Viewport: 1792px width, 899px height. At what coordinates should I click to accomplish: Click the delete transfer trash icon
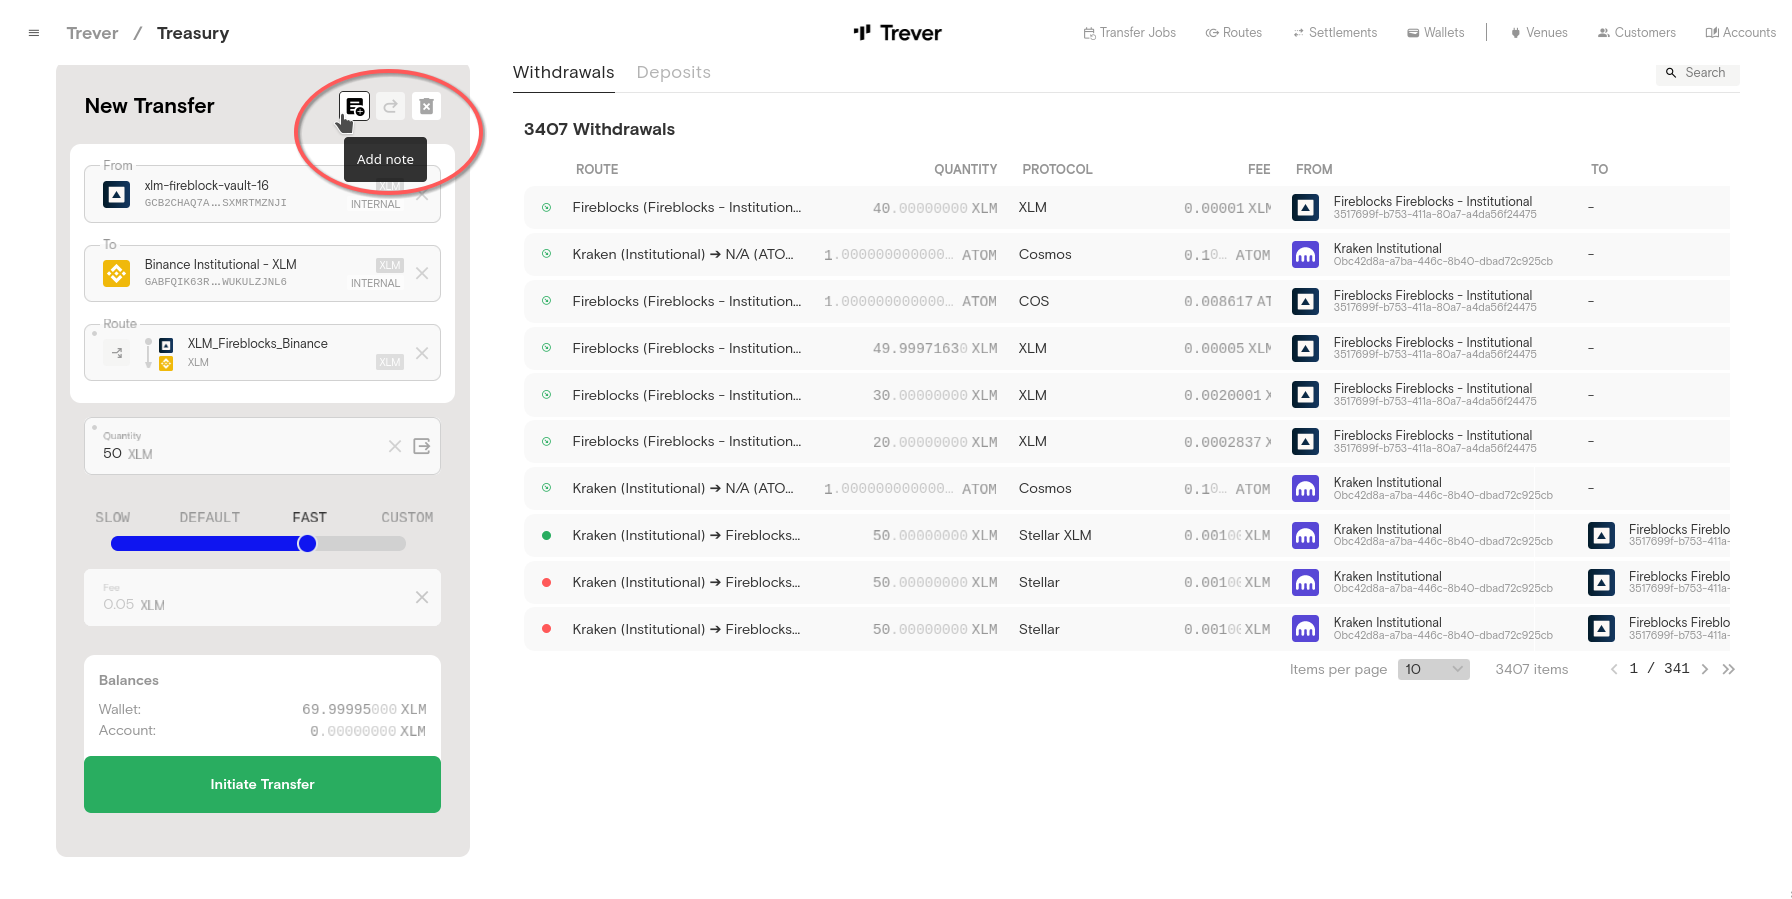pyautogui.click(x=426, y=106)
